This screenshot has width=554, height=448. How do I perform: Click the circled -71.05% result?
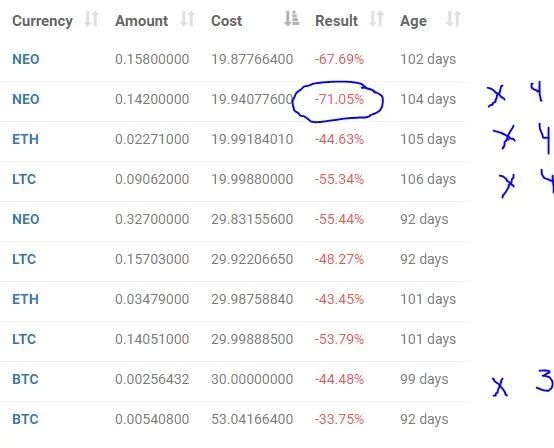pyautogui.click(x=339, y=99)
